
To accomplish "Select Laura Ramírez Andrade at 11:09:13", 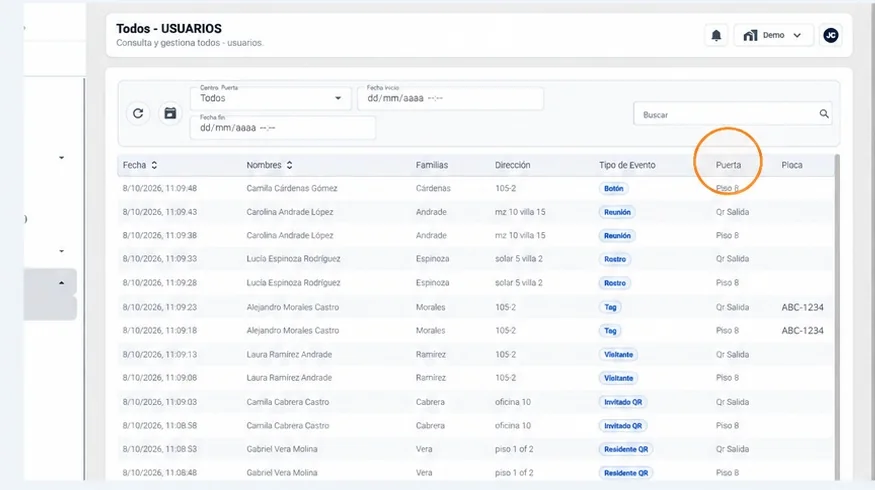I will click(289, 354).
